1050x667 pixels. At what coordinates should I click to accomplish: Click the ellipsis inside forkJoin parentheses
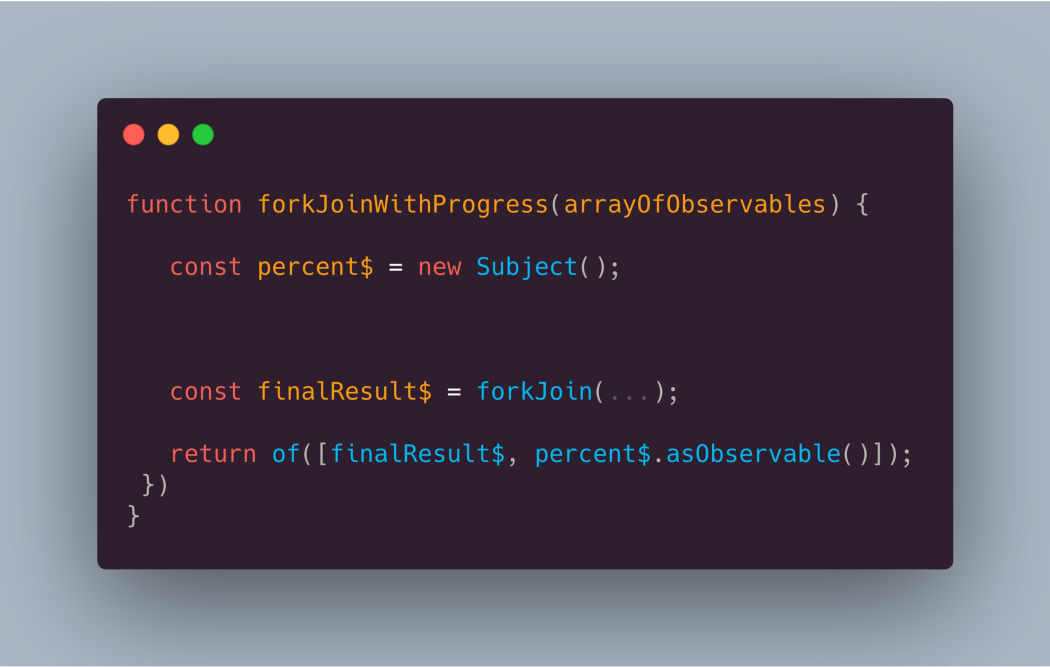click(629, 392)
